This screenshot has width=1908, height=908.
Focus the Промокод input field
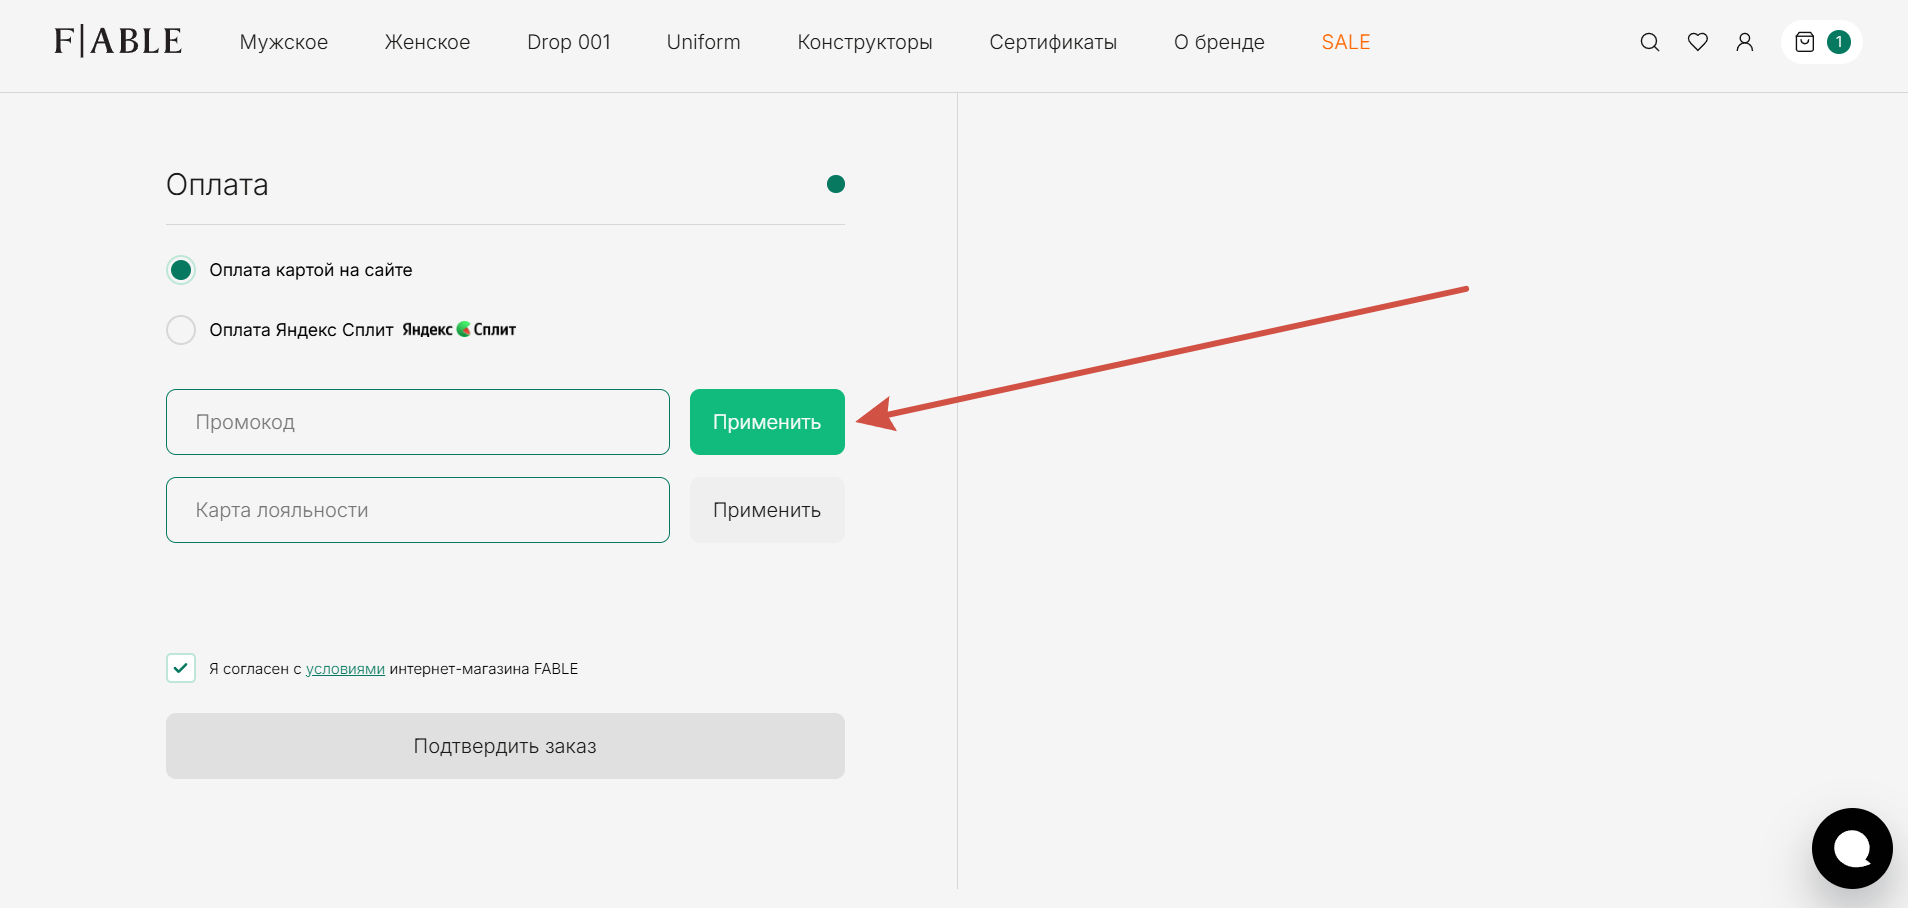pos(418,422)
